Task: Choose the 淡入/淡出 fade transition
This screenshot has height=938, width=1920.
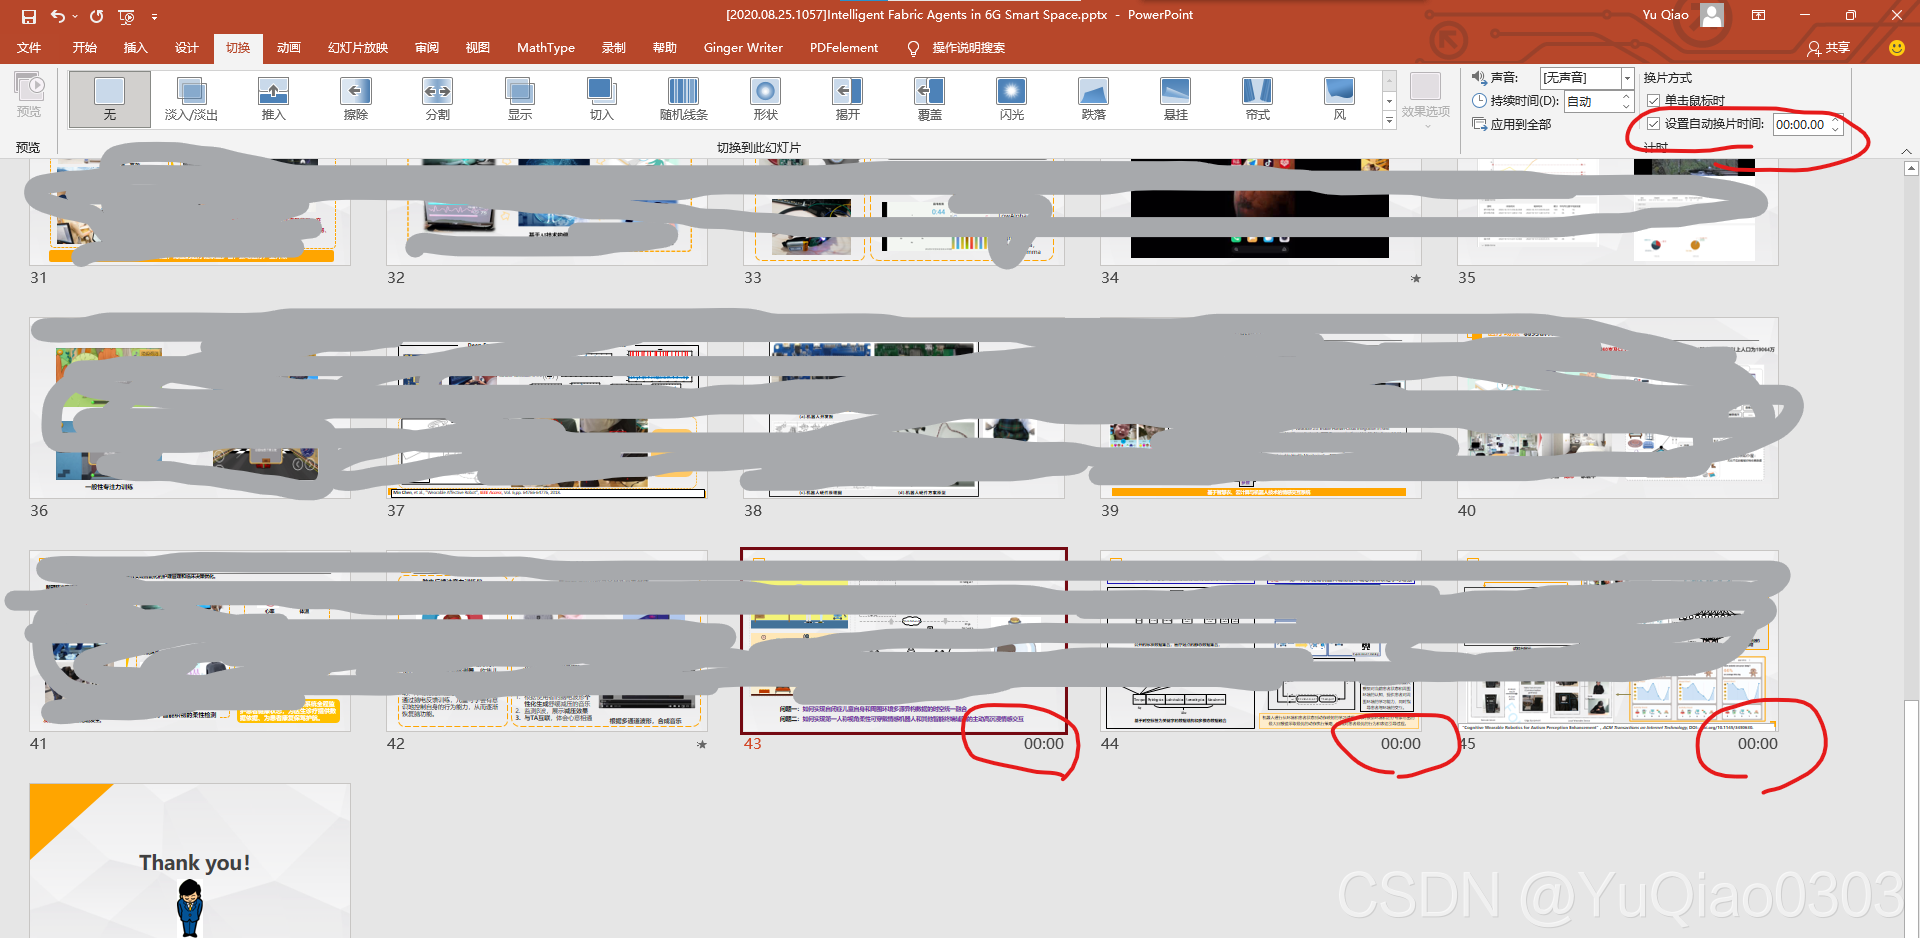Action: [191, 99]
